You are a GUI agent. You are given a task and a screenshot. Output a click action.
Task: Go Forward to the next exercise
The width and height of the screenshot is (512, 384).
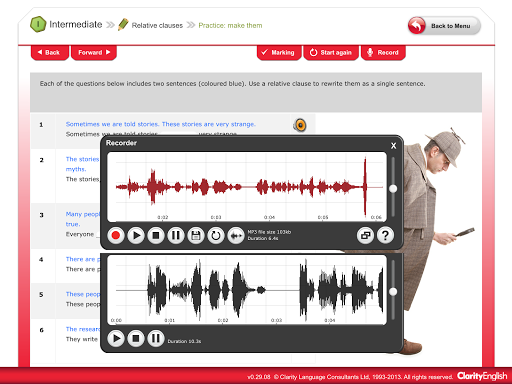[94, 53]
